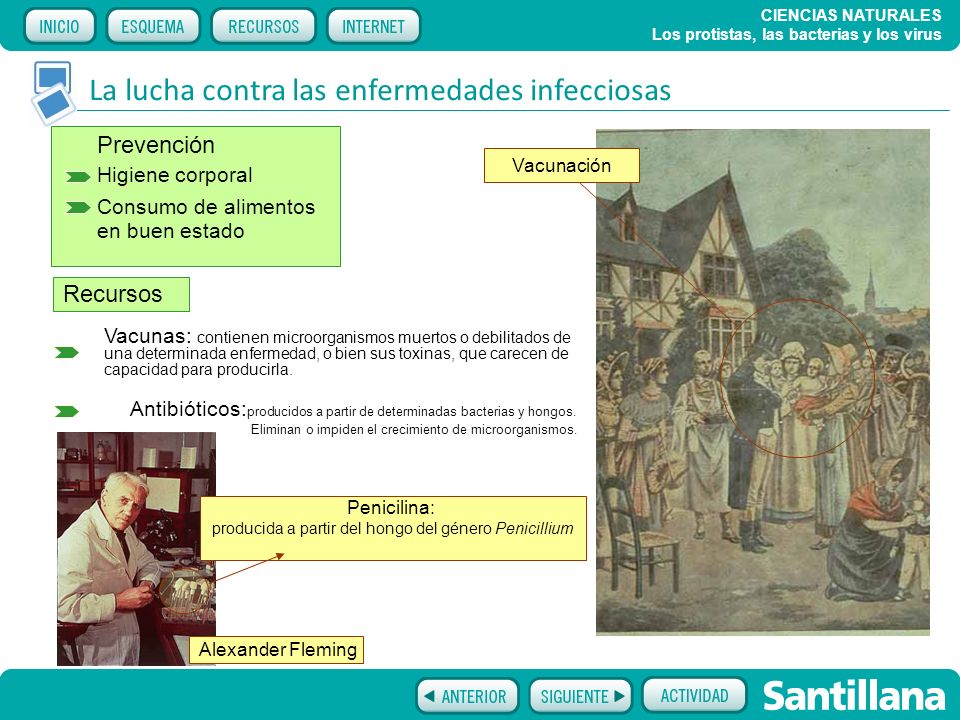Image resolution: width=960 pixels, height=720 pixels.
Task: Go to previous slide with ANTERIOR
Action: (467, 696)
